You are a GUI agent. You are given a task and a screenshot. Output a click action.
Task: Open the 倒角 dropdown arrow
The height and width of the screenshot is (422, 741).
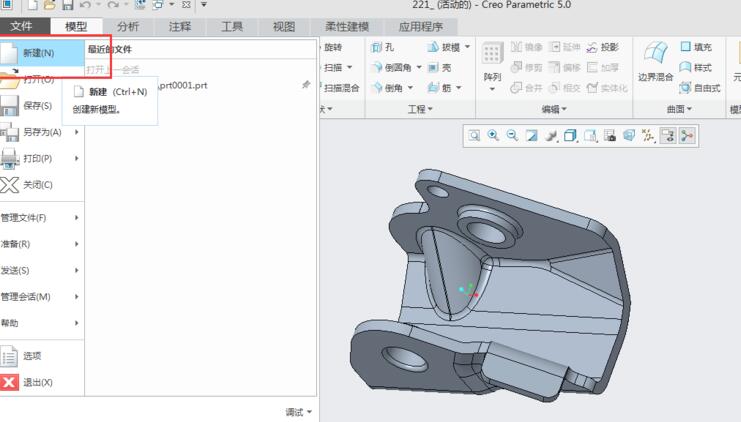410,87
